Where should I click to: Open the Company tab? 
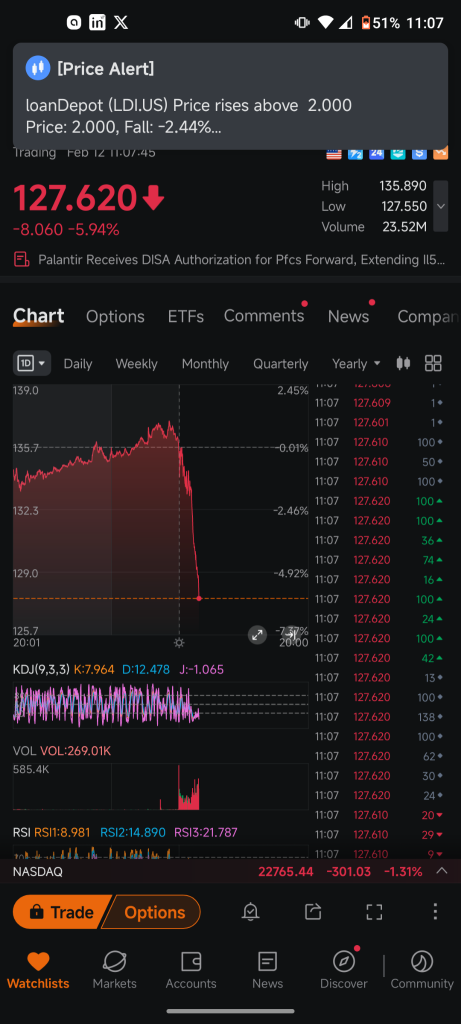[428, 317]
